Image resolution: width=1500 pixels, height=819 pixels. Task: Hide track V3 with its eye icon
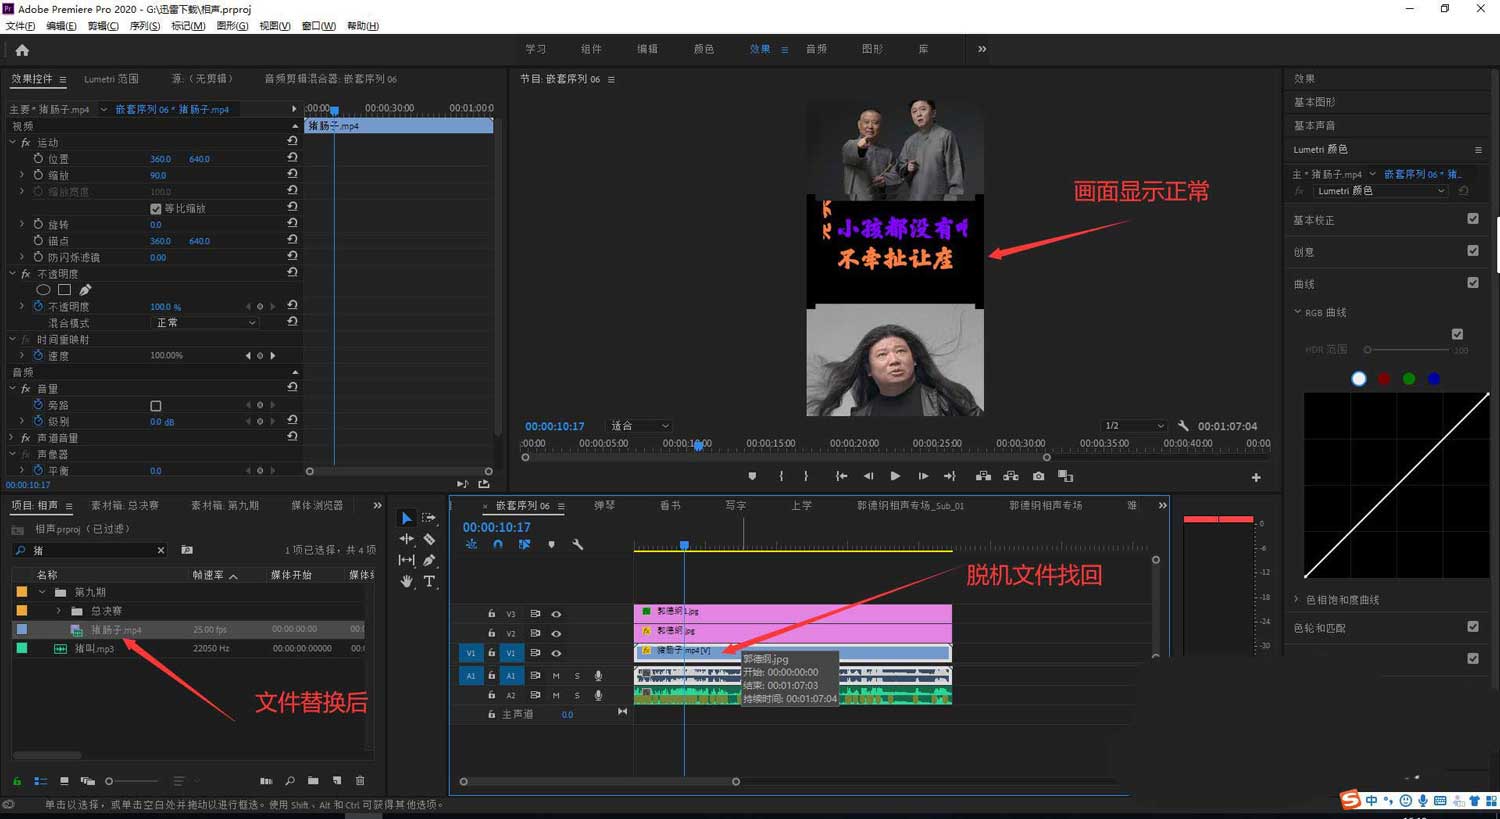coord(556,614)
